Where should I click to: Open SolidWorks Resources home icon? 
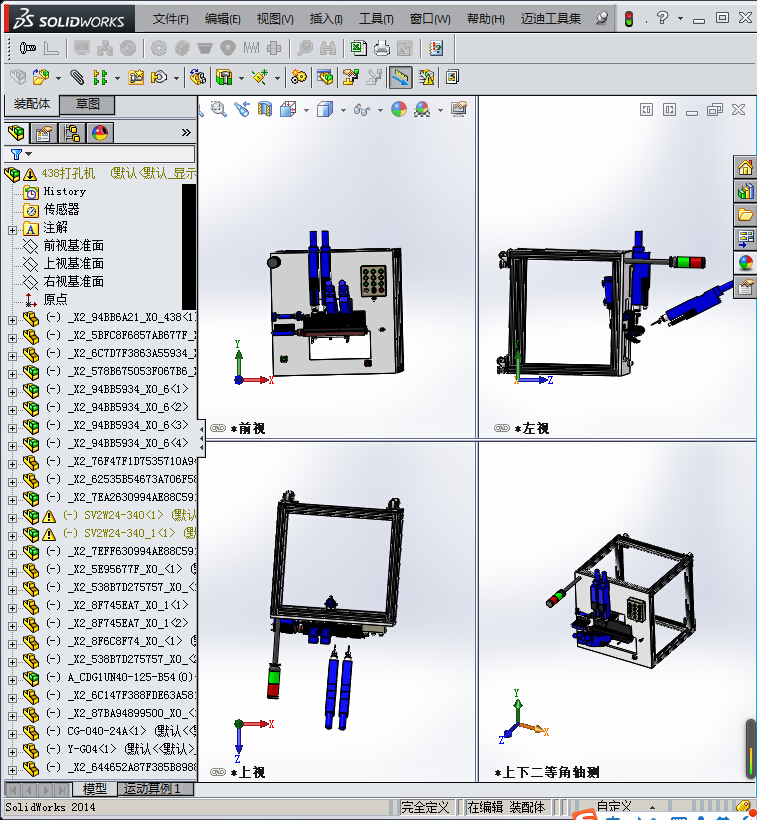[x=745, y=167]
